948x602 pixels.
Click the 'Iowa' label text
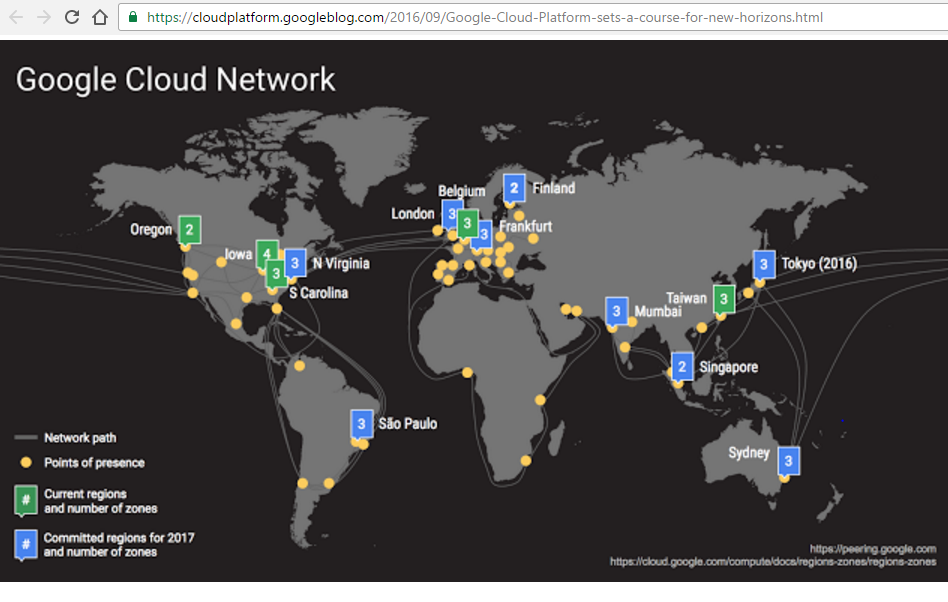(x=238, y=254)
